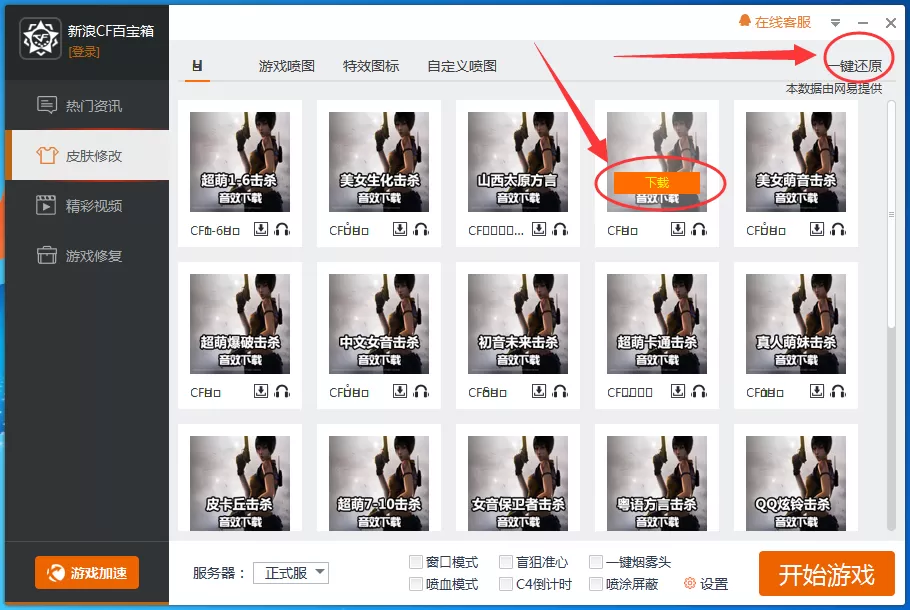Listen to 超萌卡通击杀 via headphone icon
910x610 pixels.
[x=699, y=391]
